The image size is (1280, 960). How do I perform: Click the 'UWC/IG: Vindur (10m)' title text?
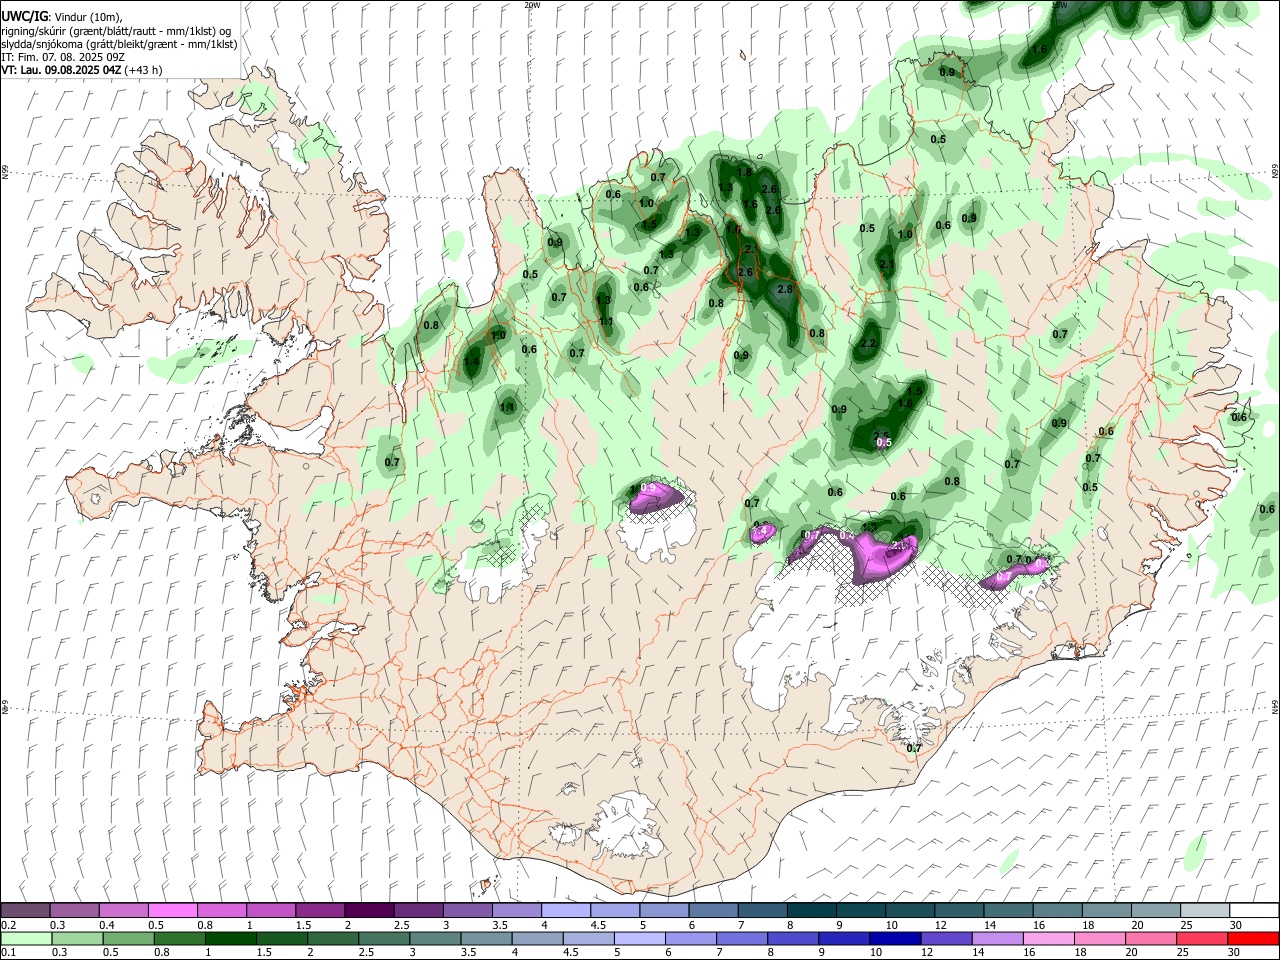click(62, 17)
